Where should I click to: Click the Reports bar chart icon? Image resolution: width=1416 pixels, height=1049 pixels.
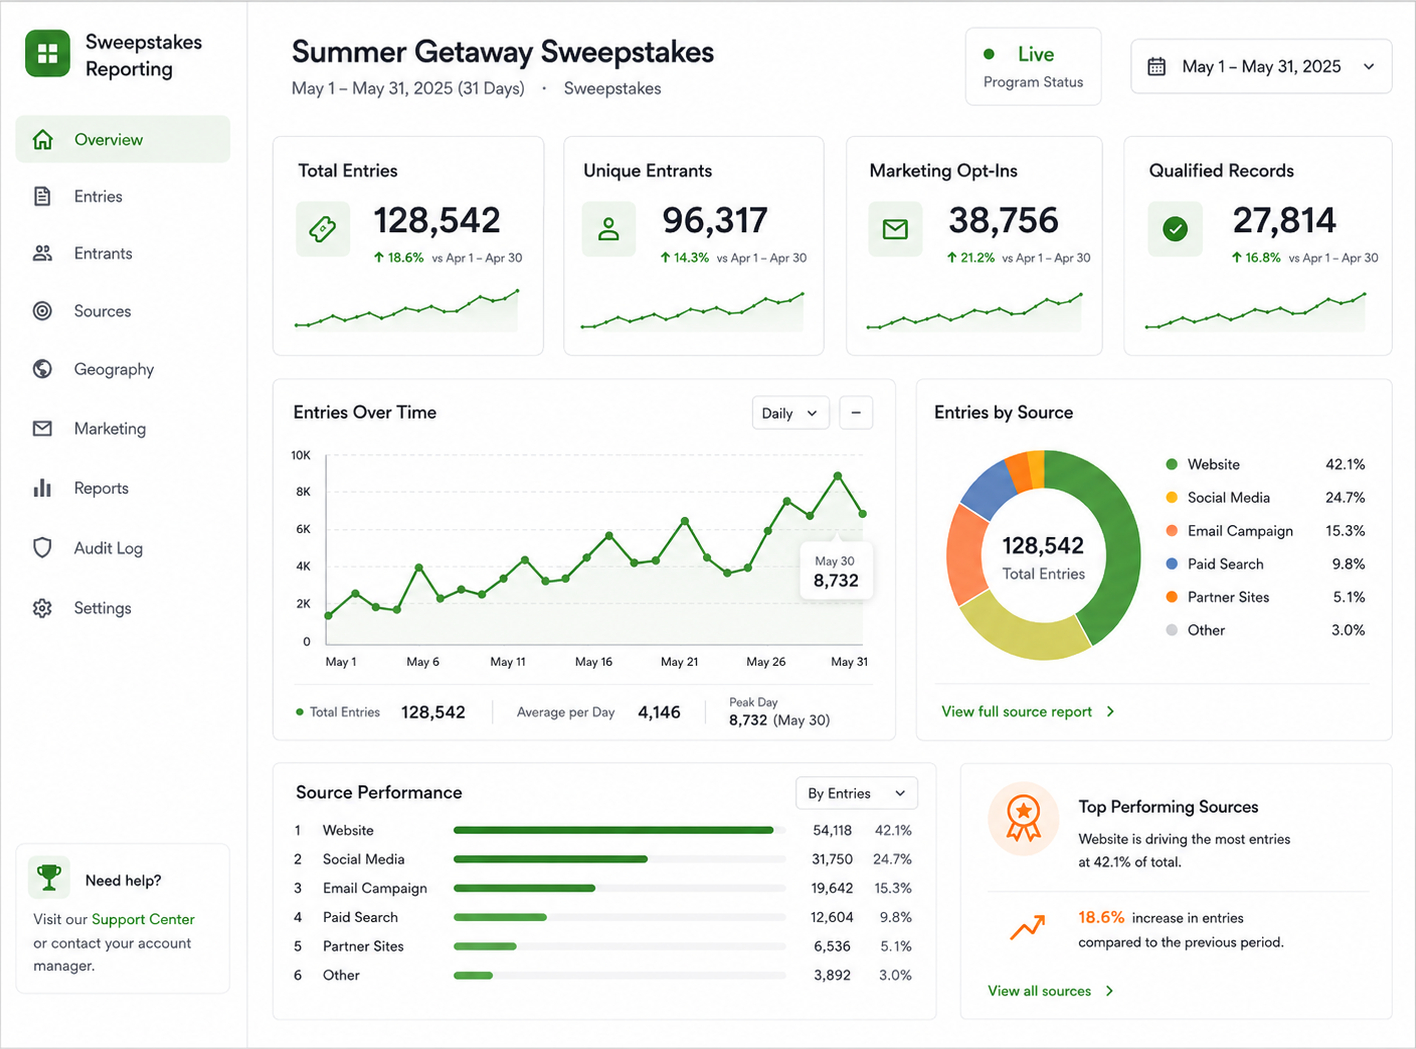(x=42, y=488)
